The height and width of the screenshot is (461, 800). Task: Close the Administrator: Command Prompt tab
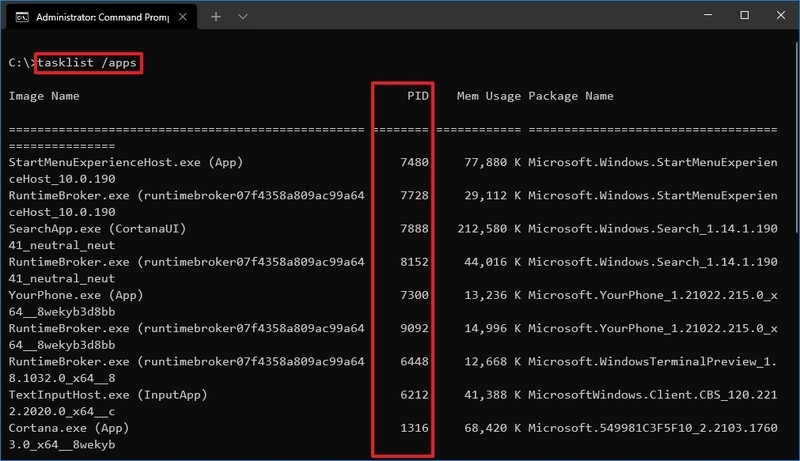[183, 17]
